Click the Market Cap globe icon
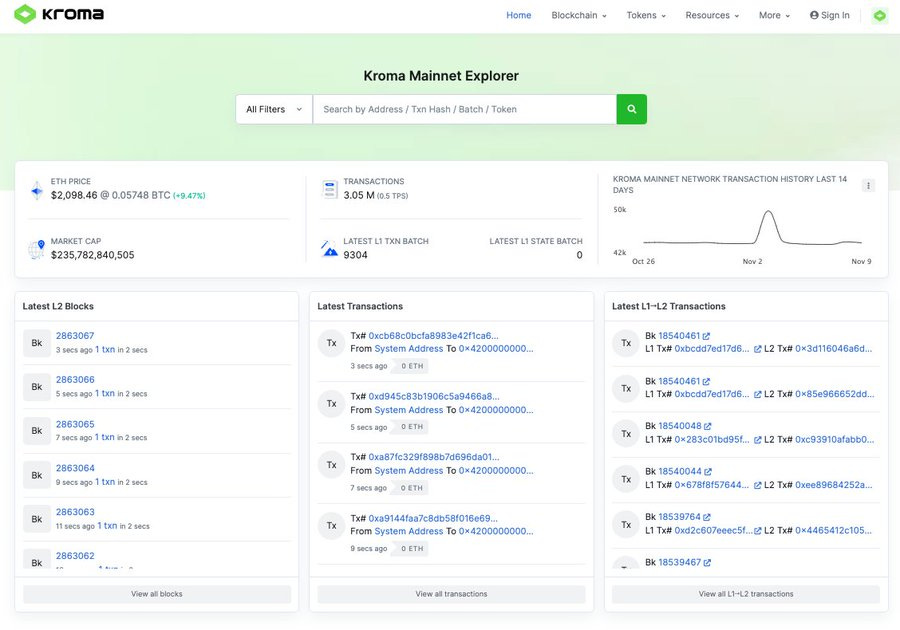The image size is (900, 630). tap(36, 249)
